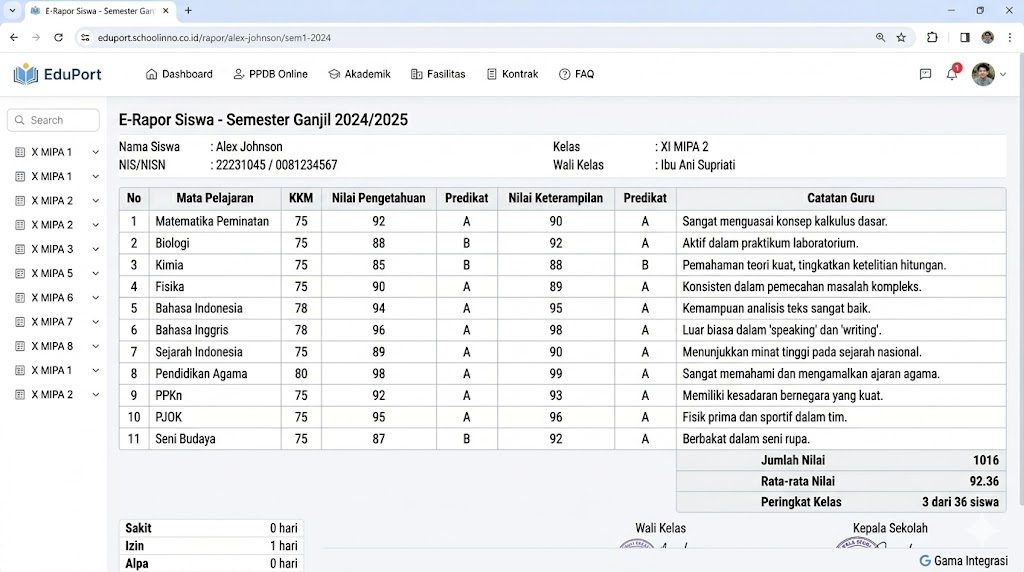Click the KKM column header

click(x=301, y=199)
